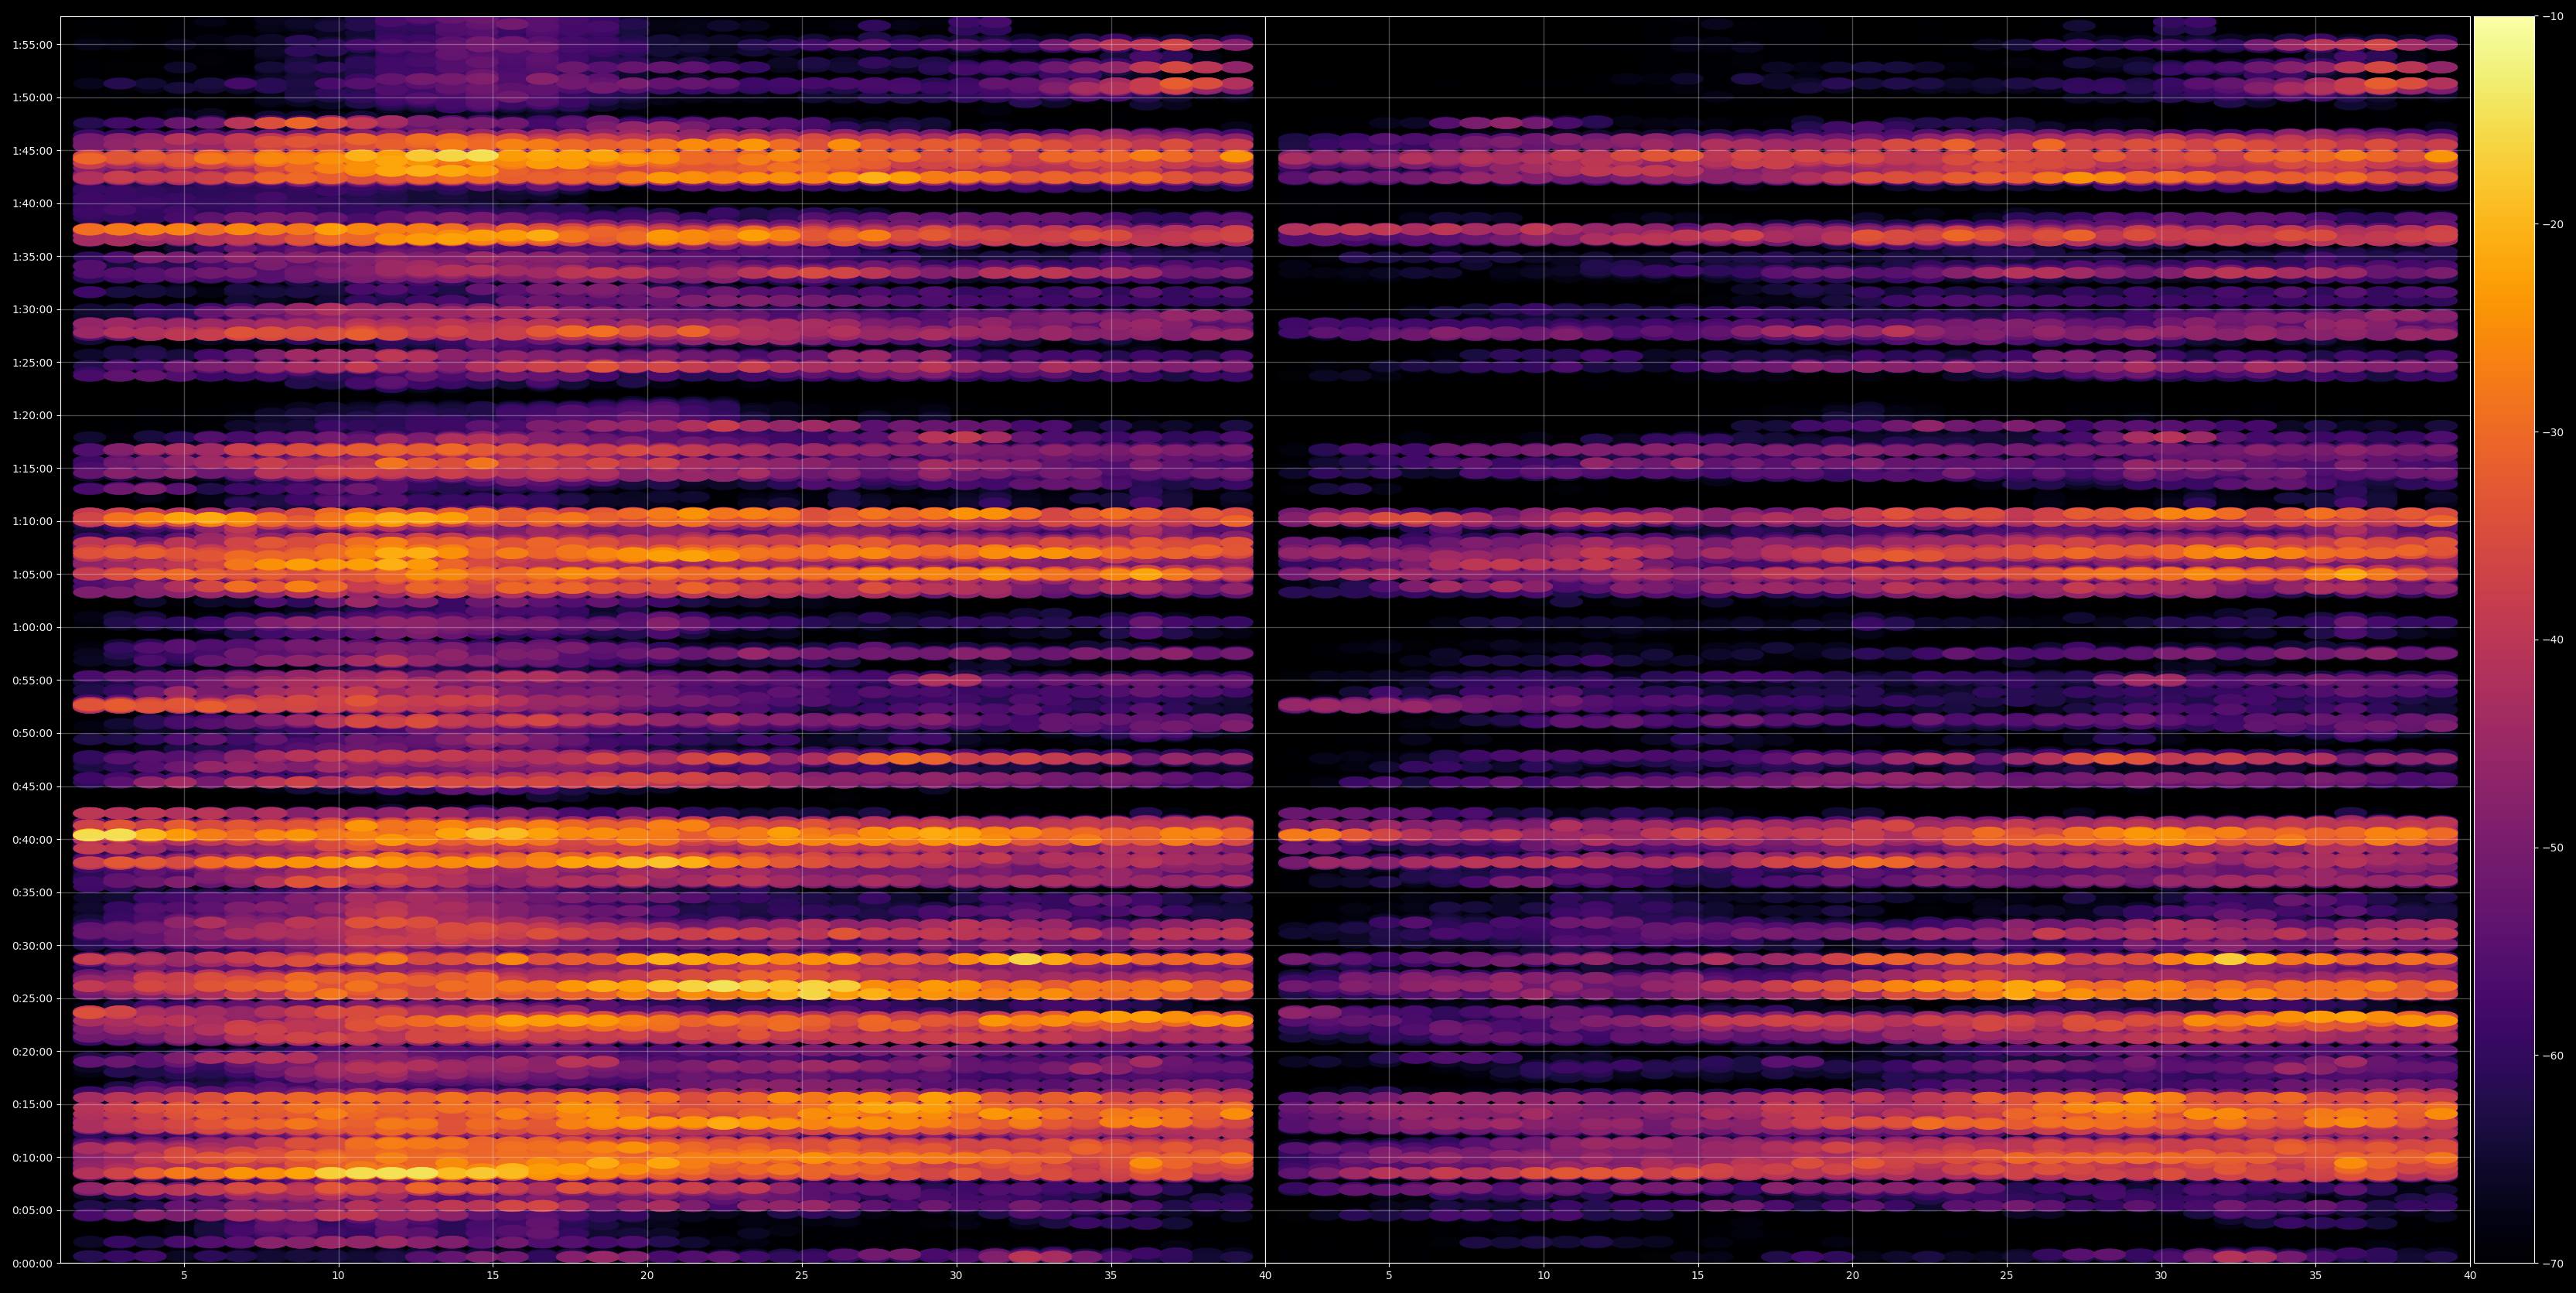
Task: Click the 0:40:00 time axis label
Action: [x=32, y=839]
